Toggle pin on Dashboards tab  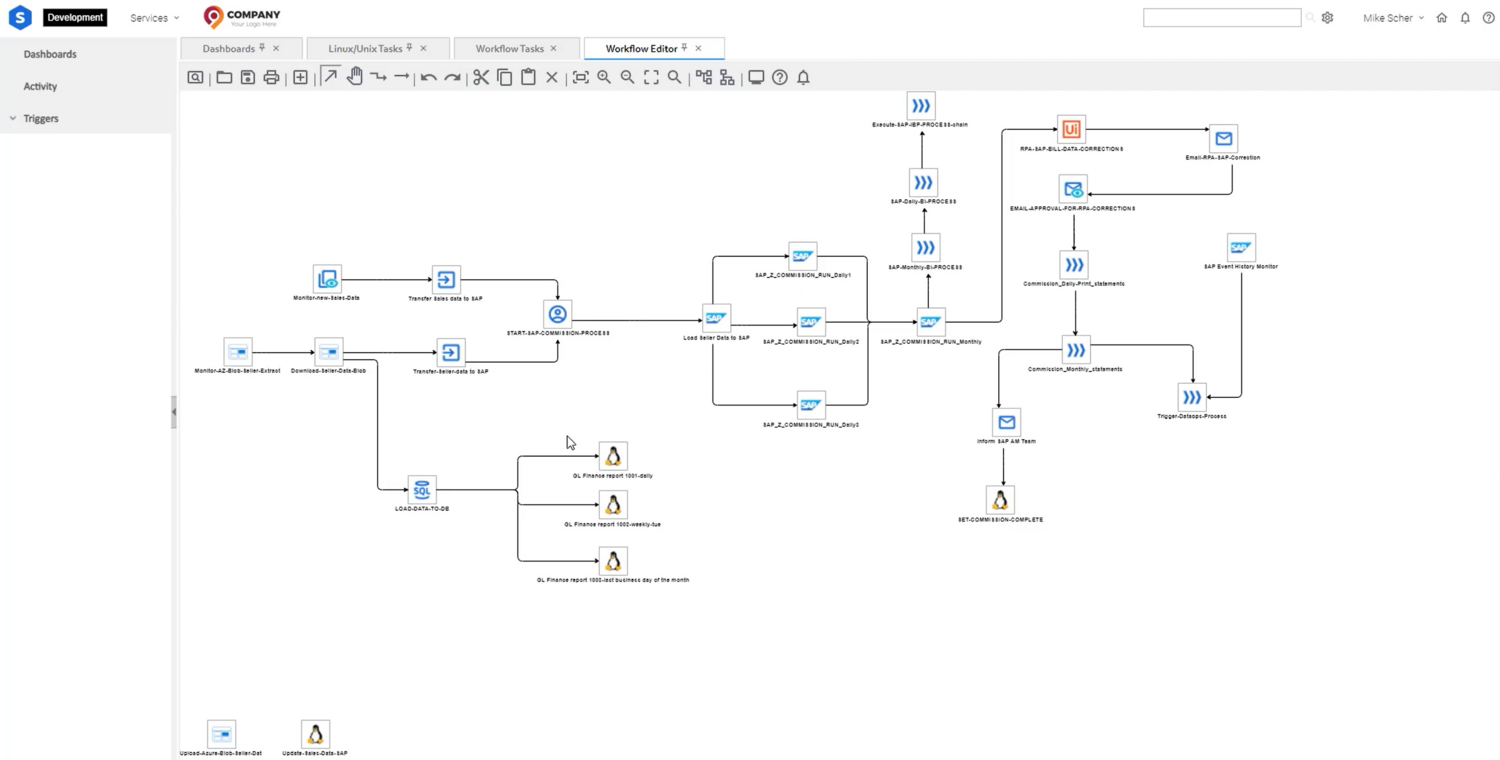coord(262,48)
